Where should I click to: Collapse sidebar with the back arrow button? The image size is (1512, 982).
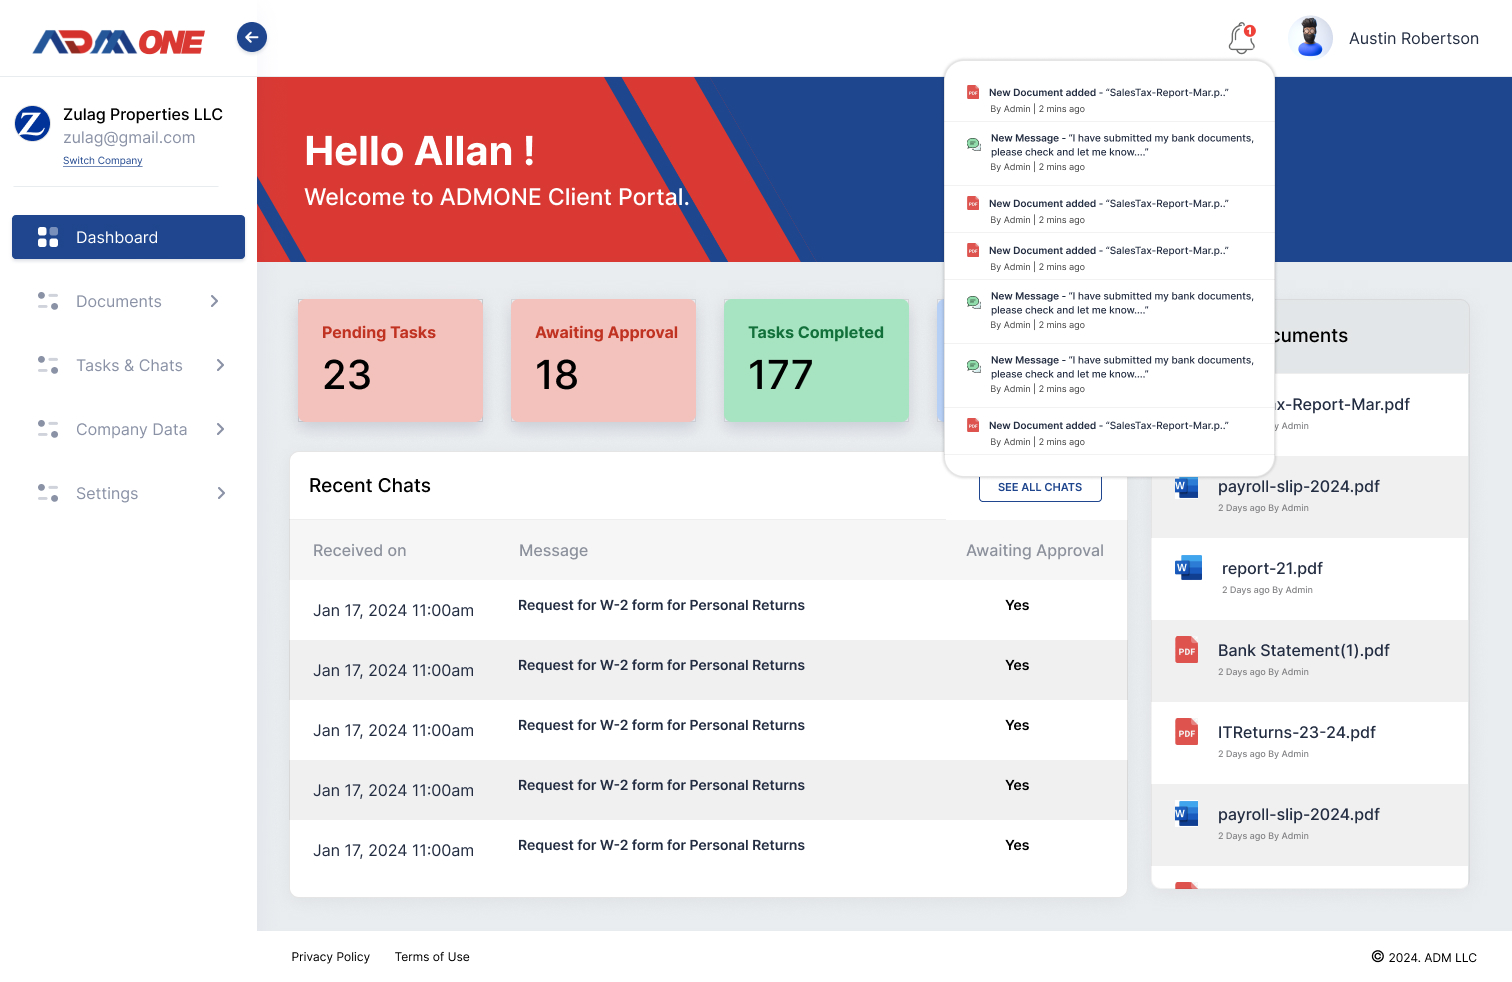252,37
